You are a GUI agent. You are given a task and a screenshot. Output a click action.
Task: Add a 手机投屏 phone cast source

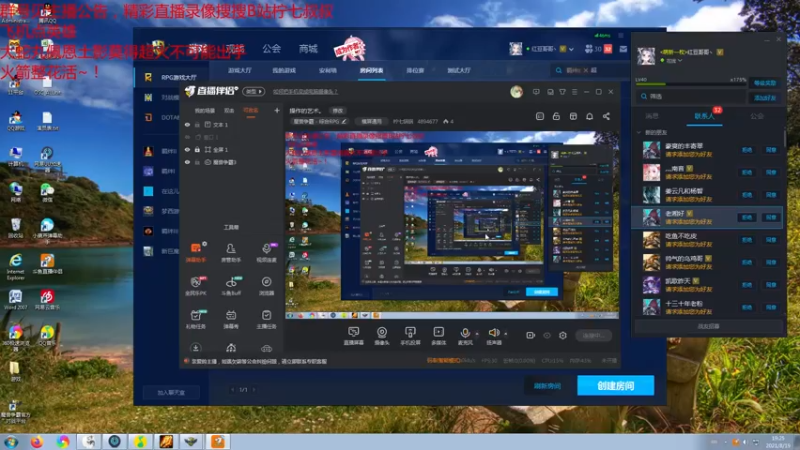(x=410, y=336)
